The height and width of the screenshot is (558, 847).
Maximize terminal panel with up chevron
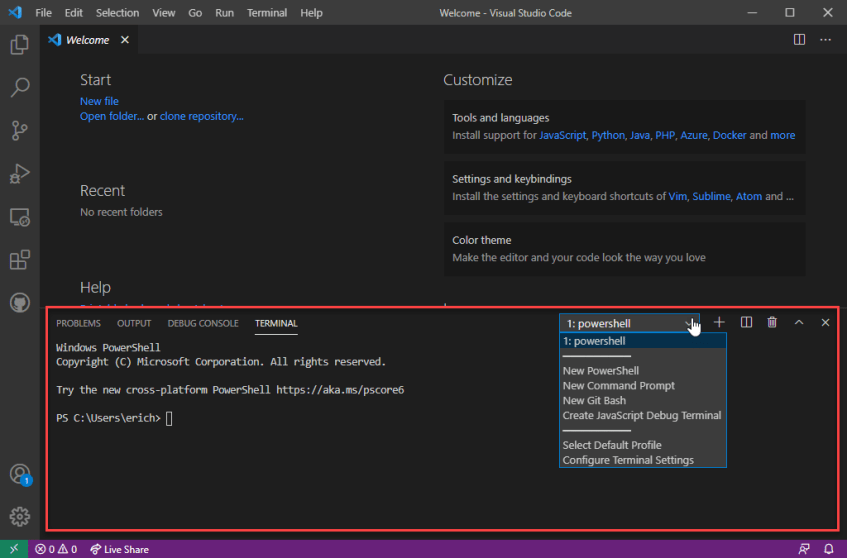click(799, 322)
